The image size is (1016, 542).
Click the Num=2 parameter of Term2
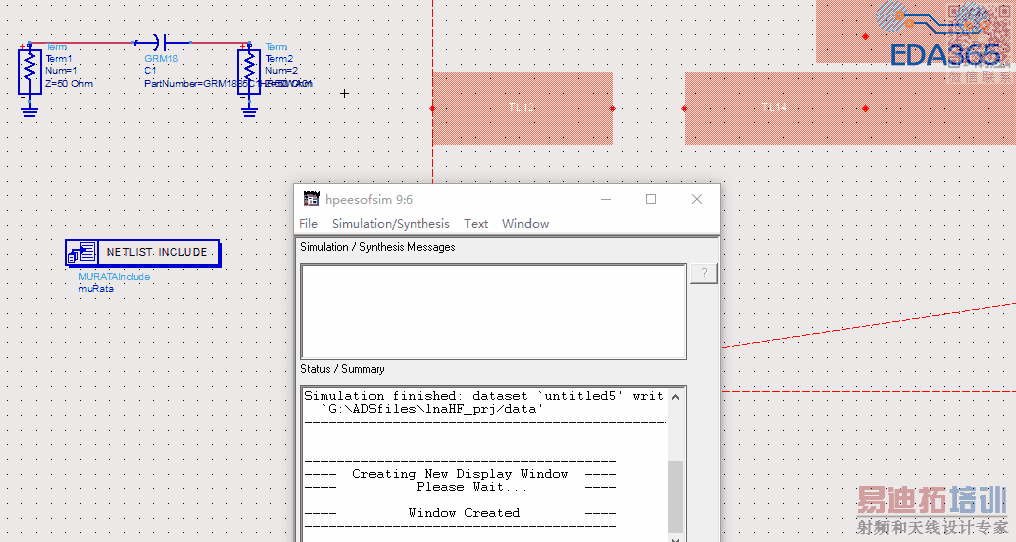(x=282, y=71)
